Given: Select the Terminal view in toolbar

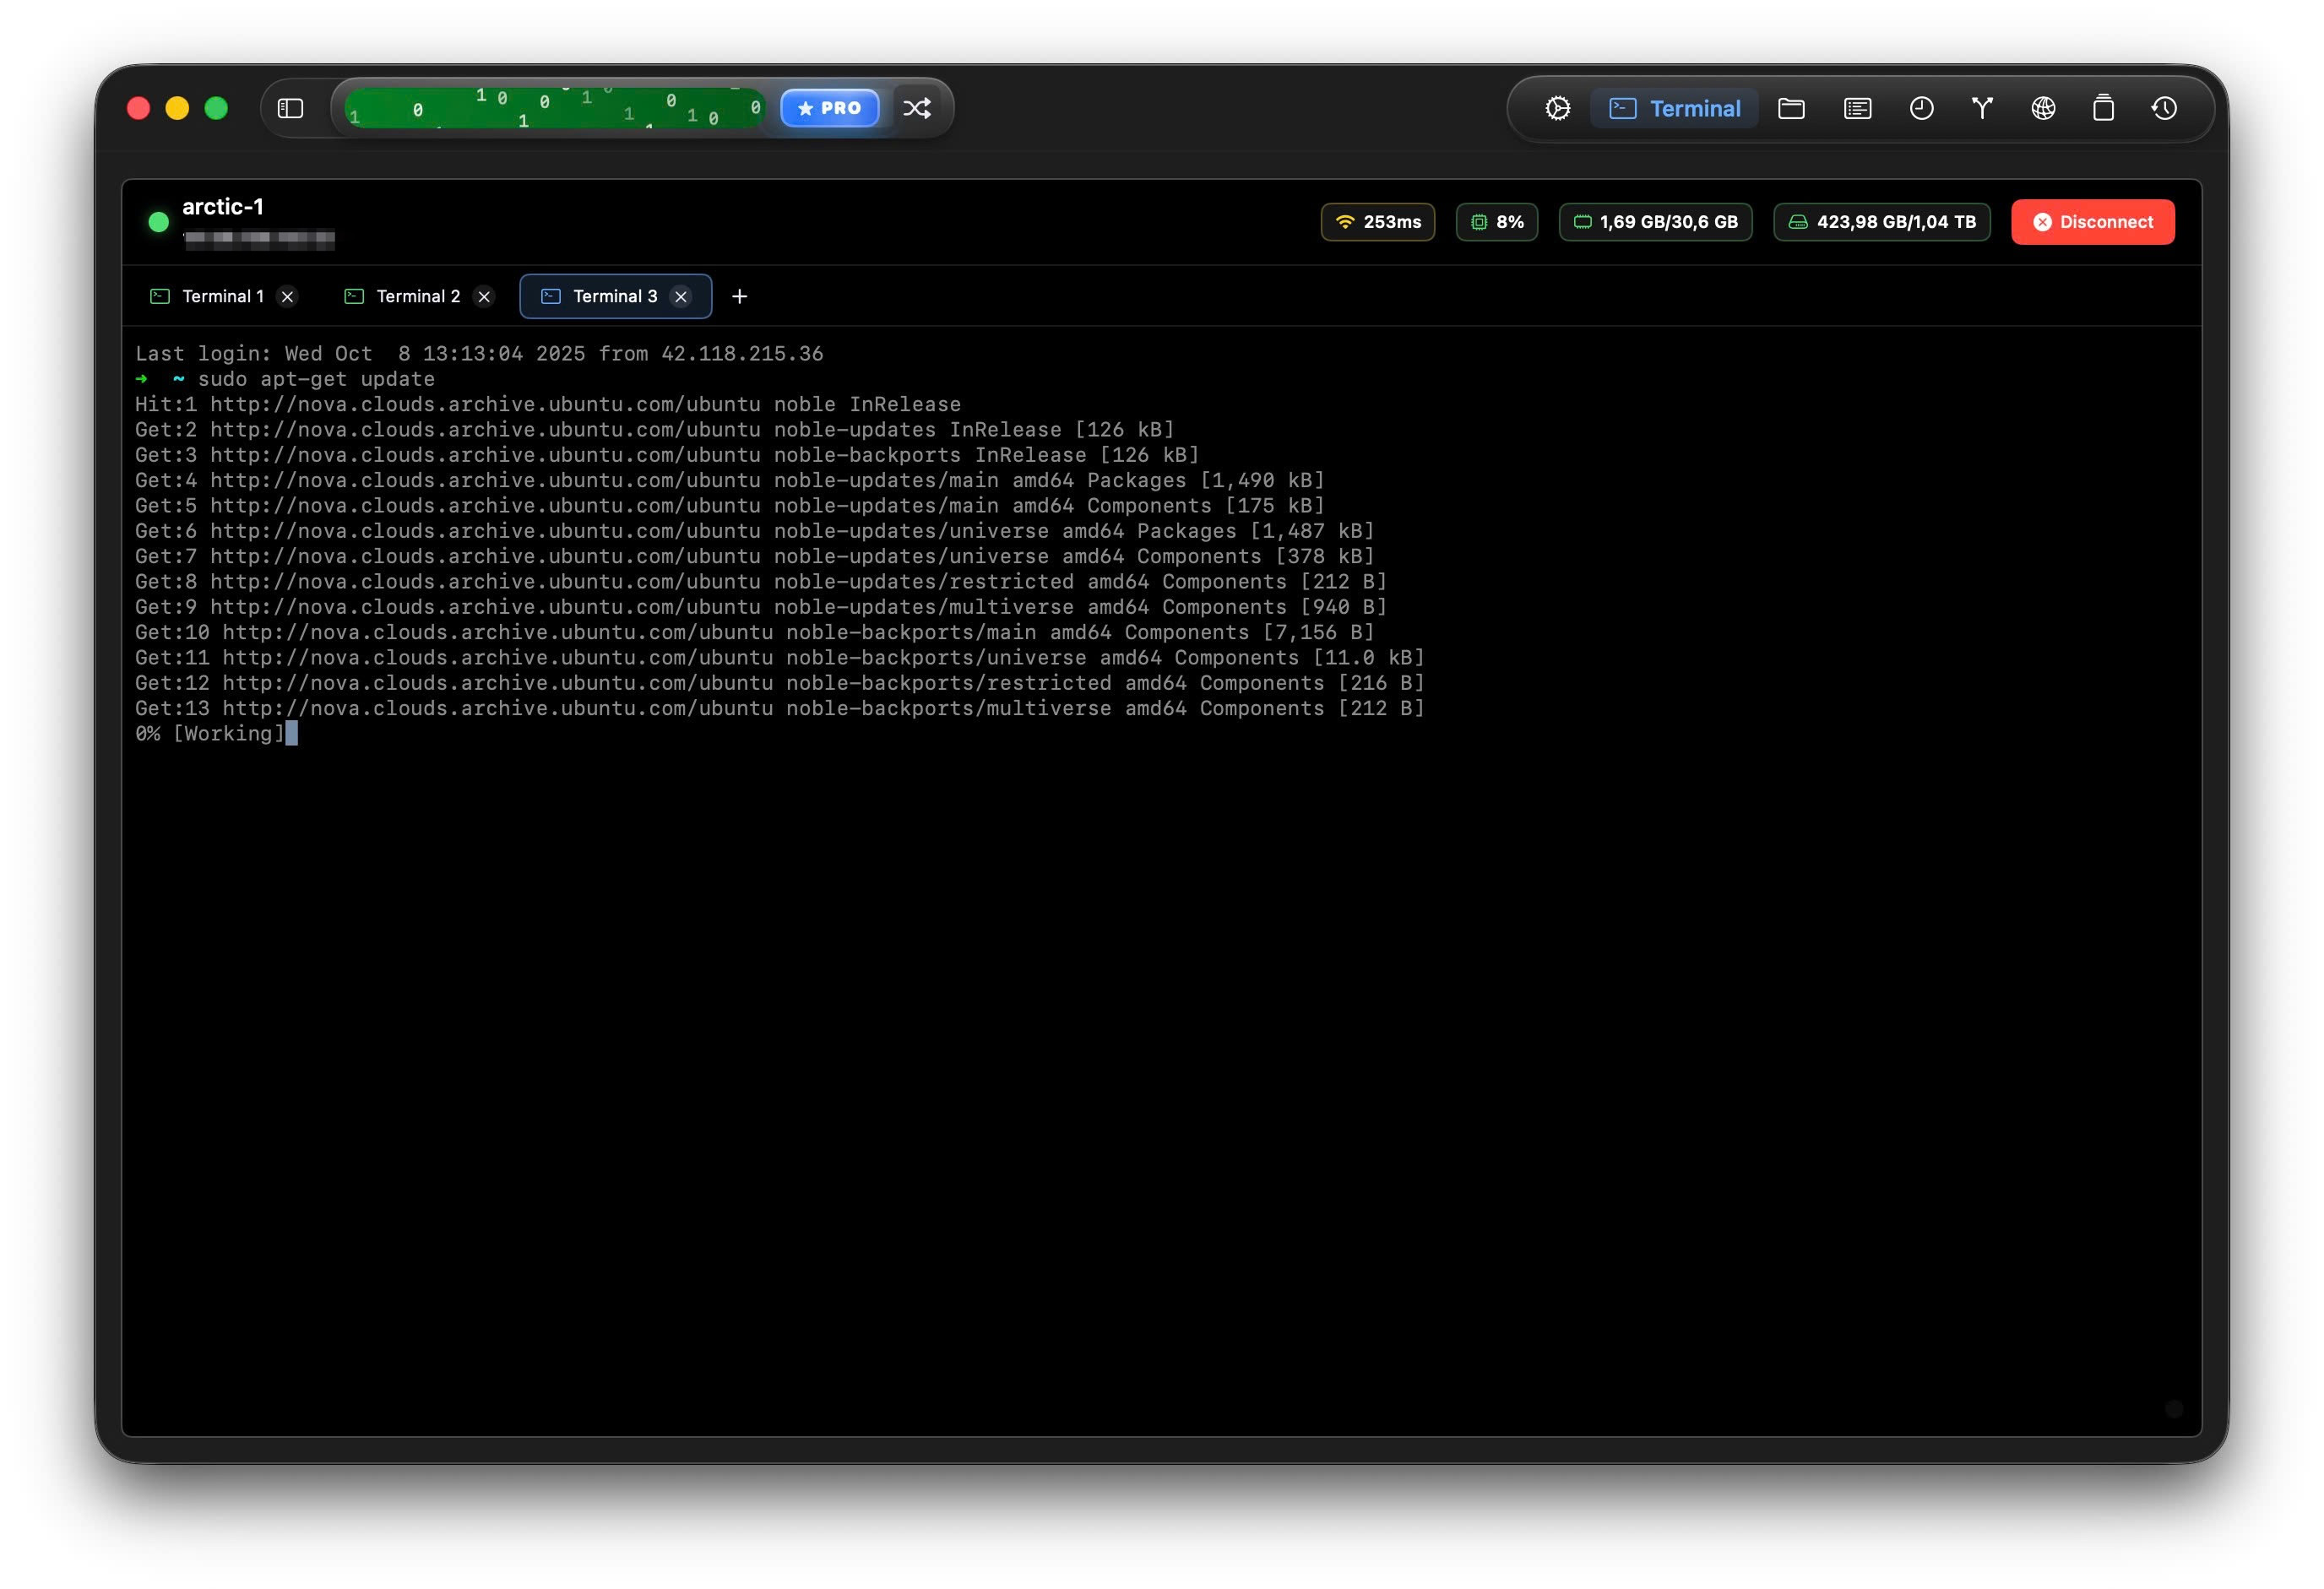Looking at the screenshot, I should [x=1675, y=108].
